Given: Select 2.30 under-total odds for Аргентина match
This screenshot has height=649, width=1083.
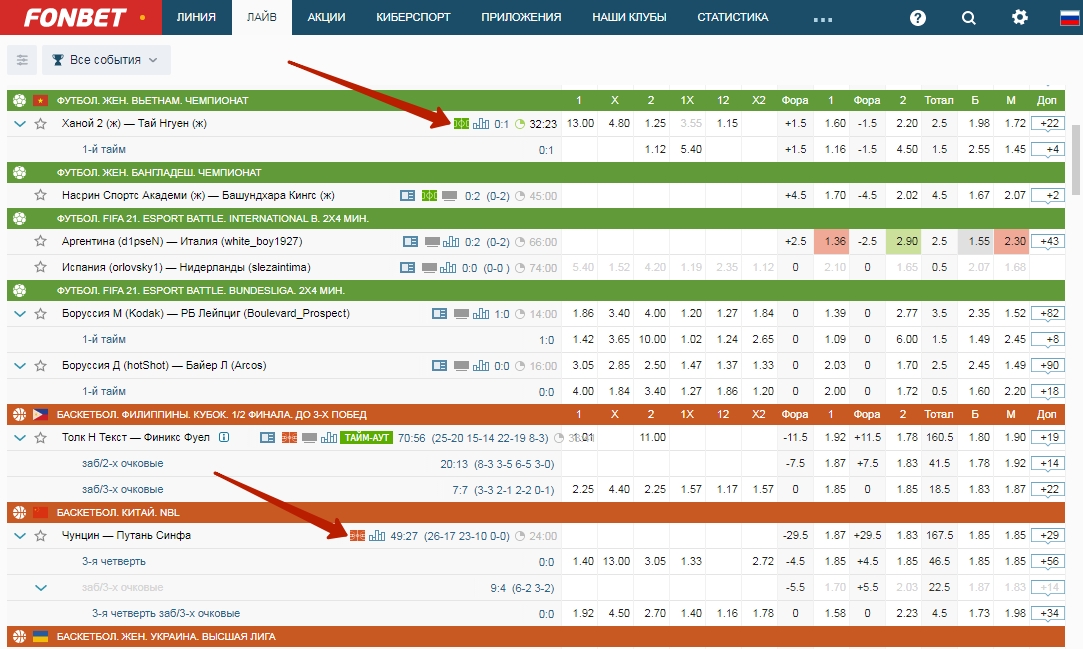Looking at the screenshot, I should point(1011,242).
